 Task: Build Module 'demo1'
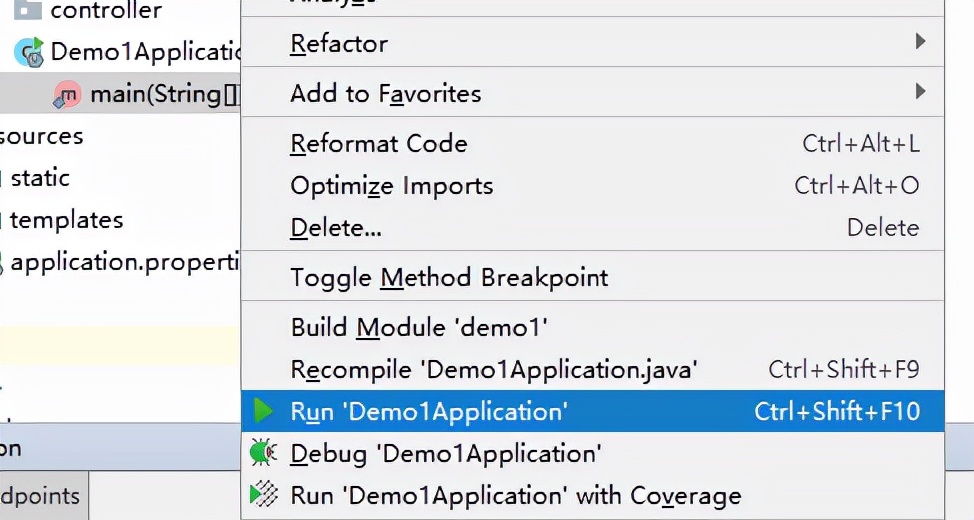click(x=419, y=327)
